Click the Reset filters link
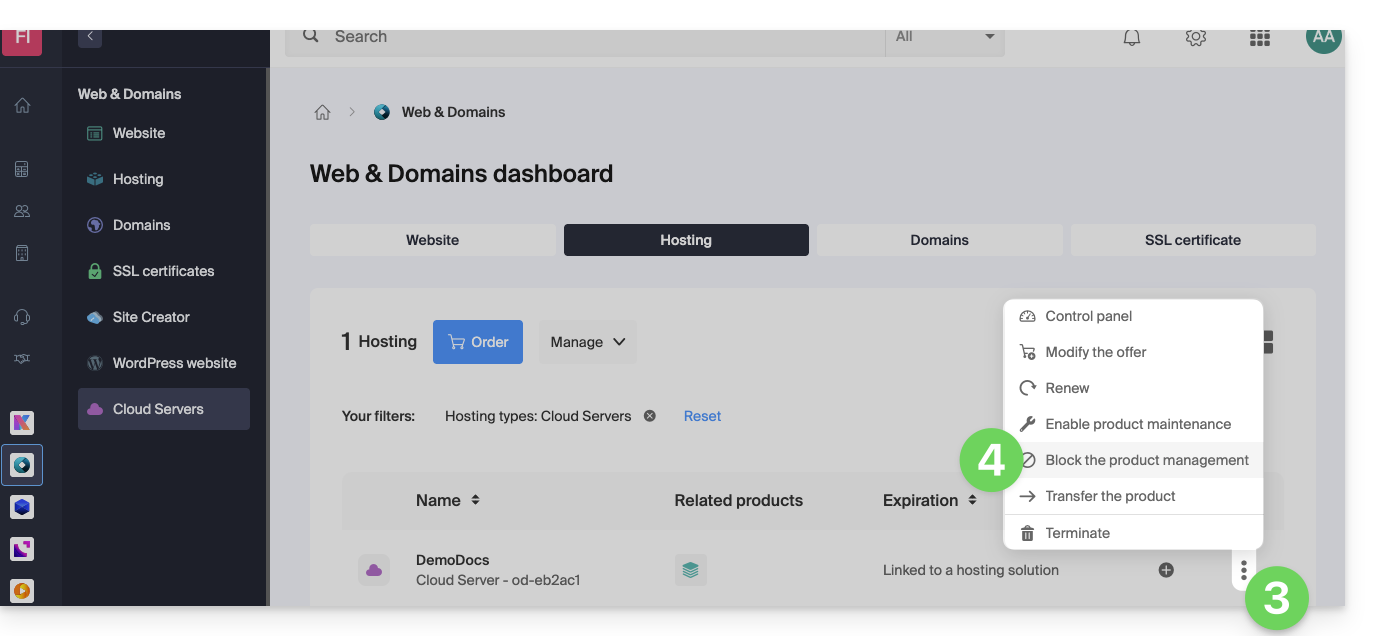Viewport: 1375px width, 636px height. 702,416
